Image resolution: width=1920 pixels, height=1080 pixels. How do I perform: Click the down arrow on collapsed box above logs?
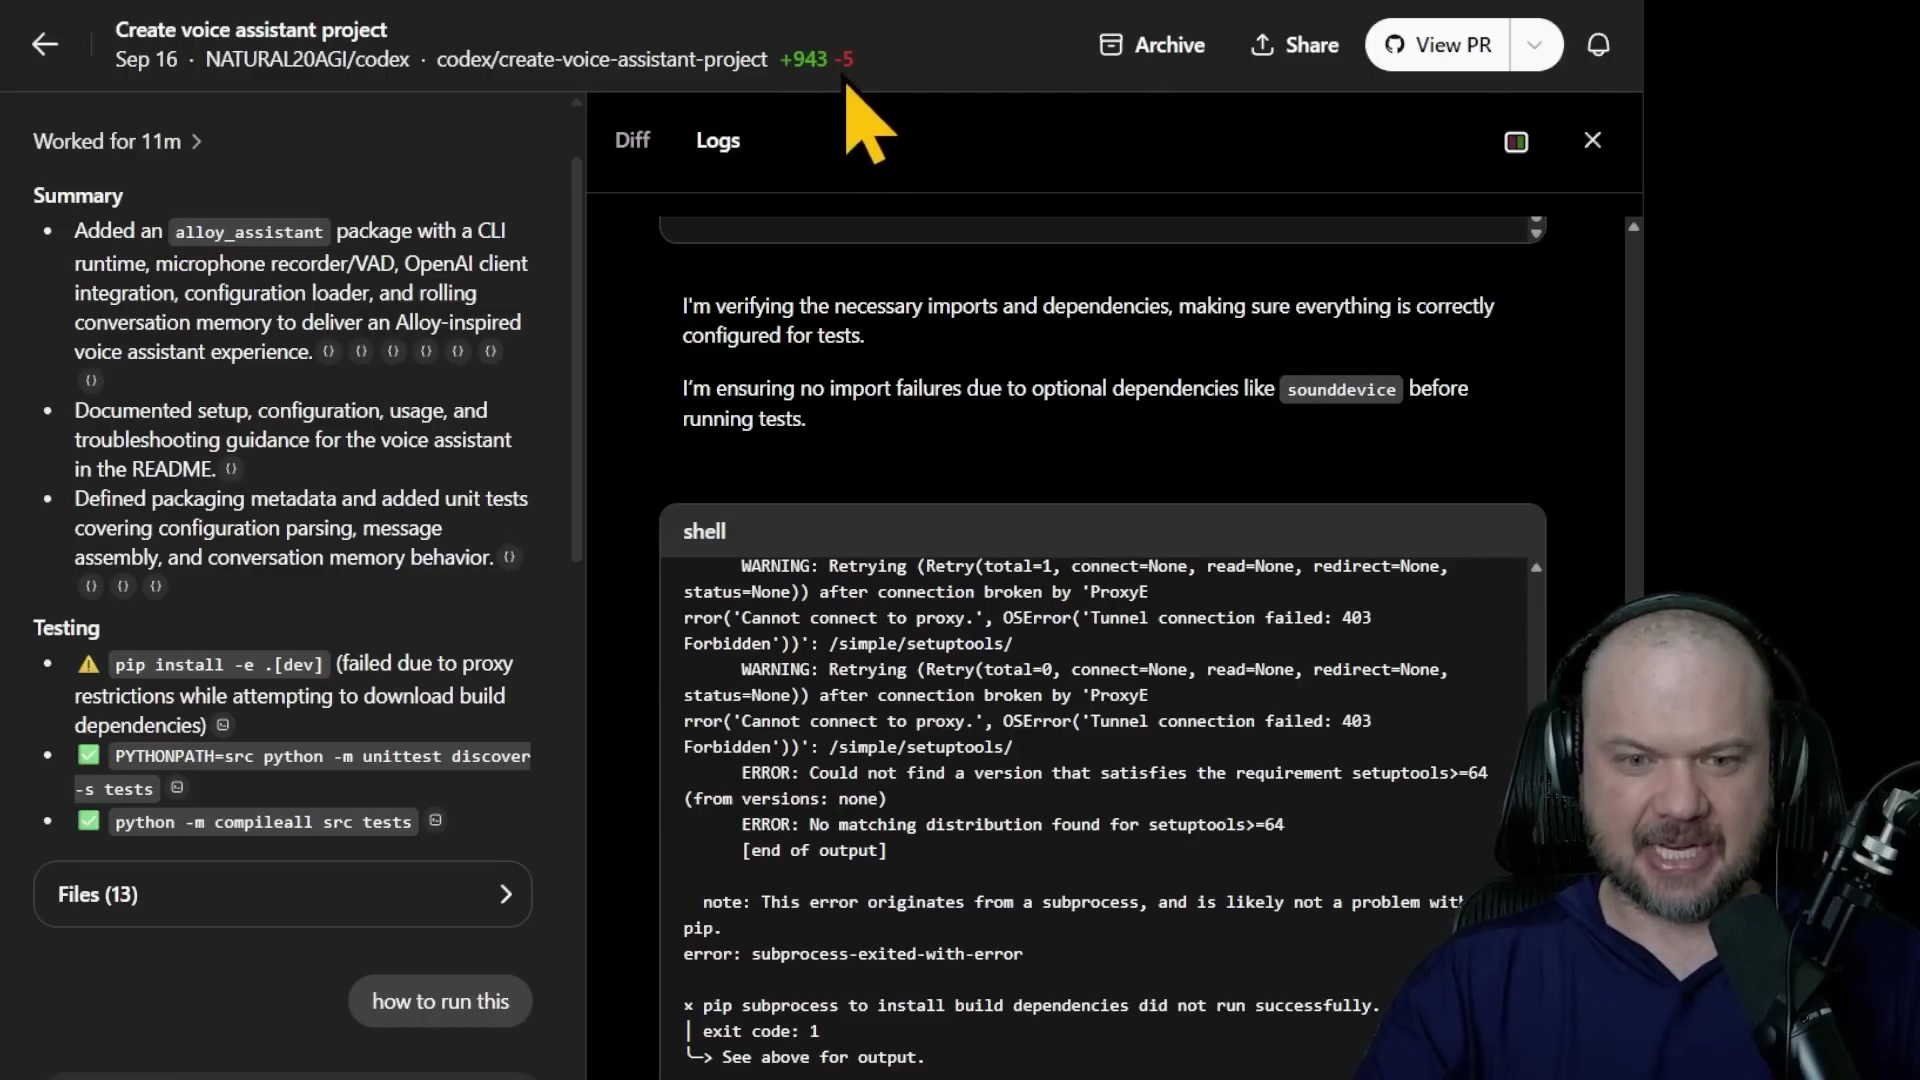1536,234
